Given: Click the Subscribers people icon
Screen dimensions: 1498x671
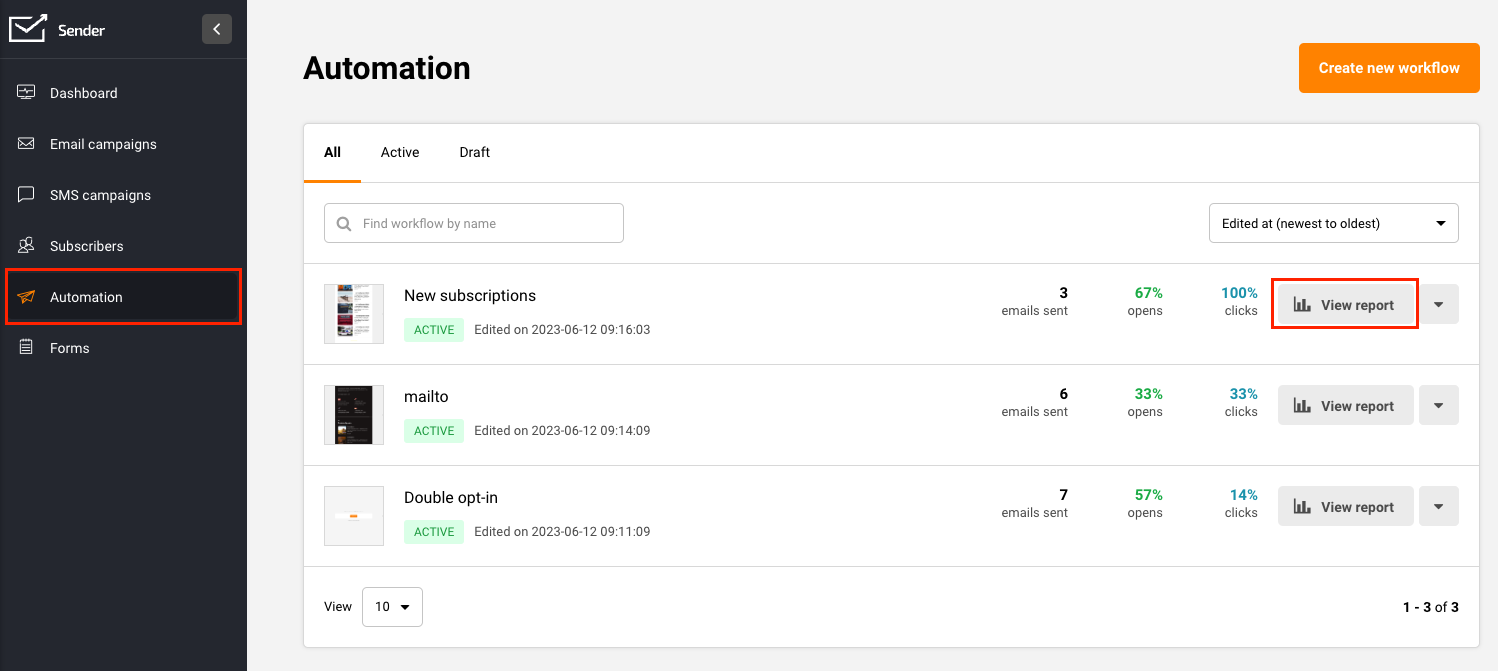Looking at the screenshot, I should click(x=27, y=246).
